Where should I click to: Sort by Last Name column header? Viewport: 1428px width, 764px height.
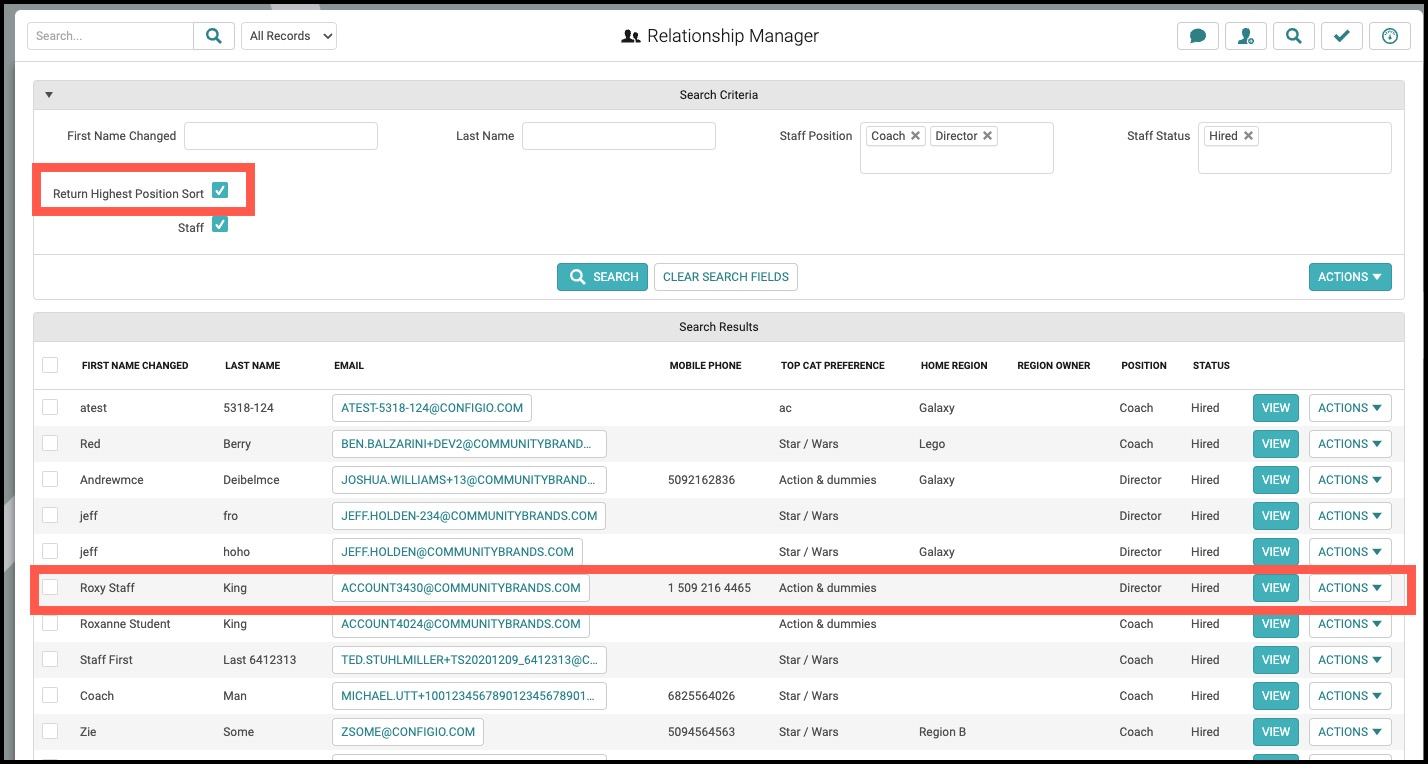point(253,366)
